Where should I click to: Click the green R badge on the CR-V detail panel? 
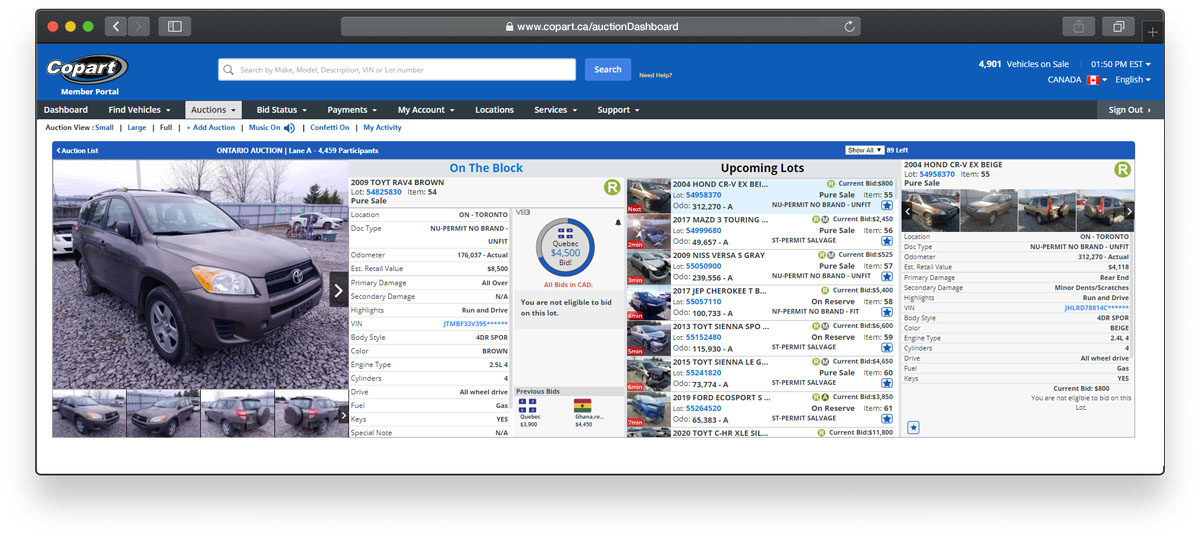1123,170
